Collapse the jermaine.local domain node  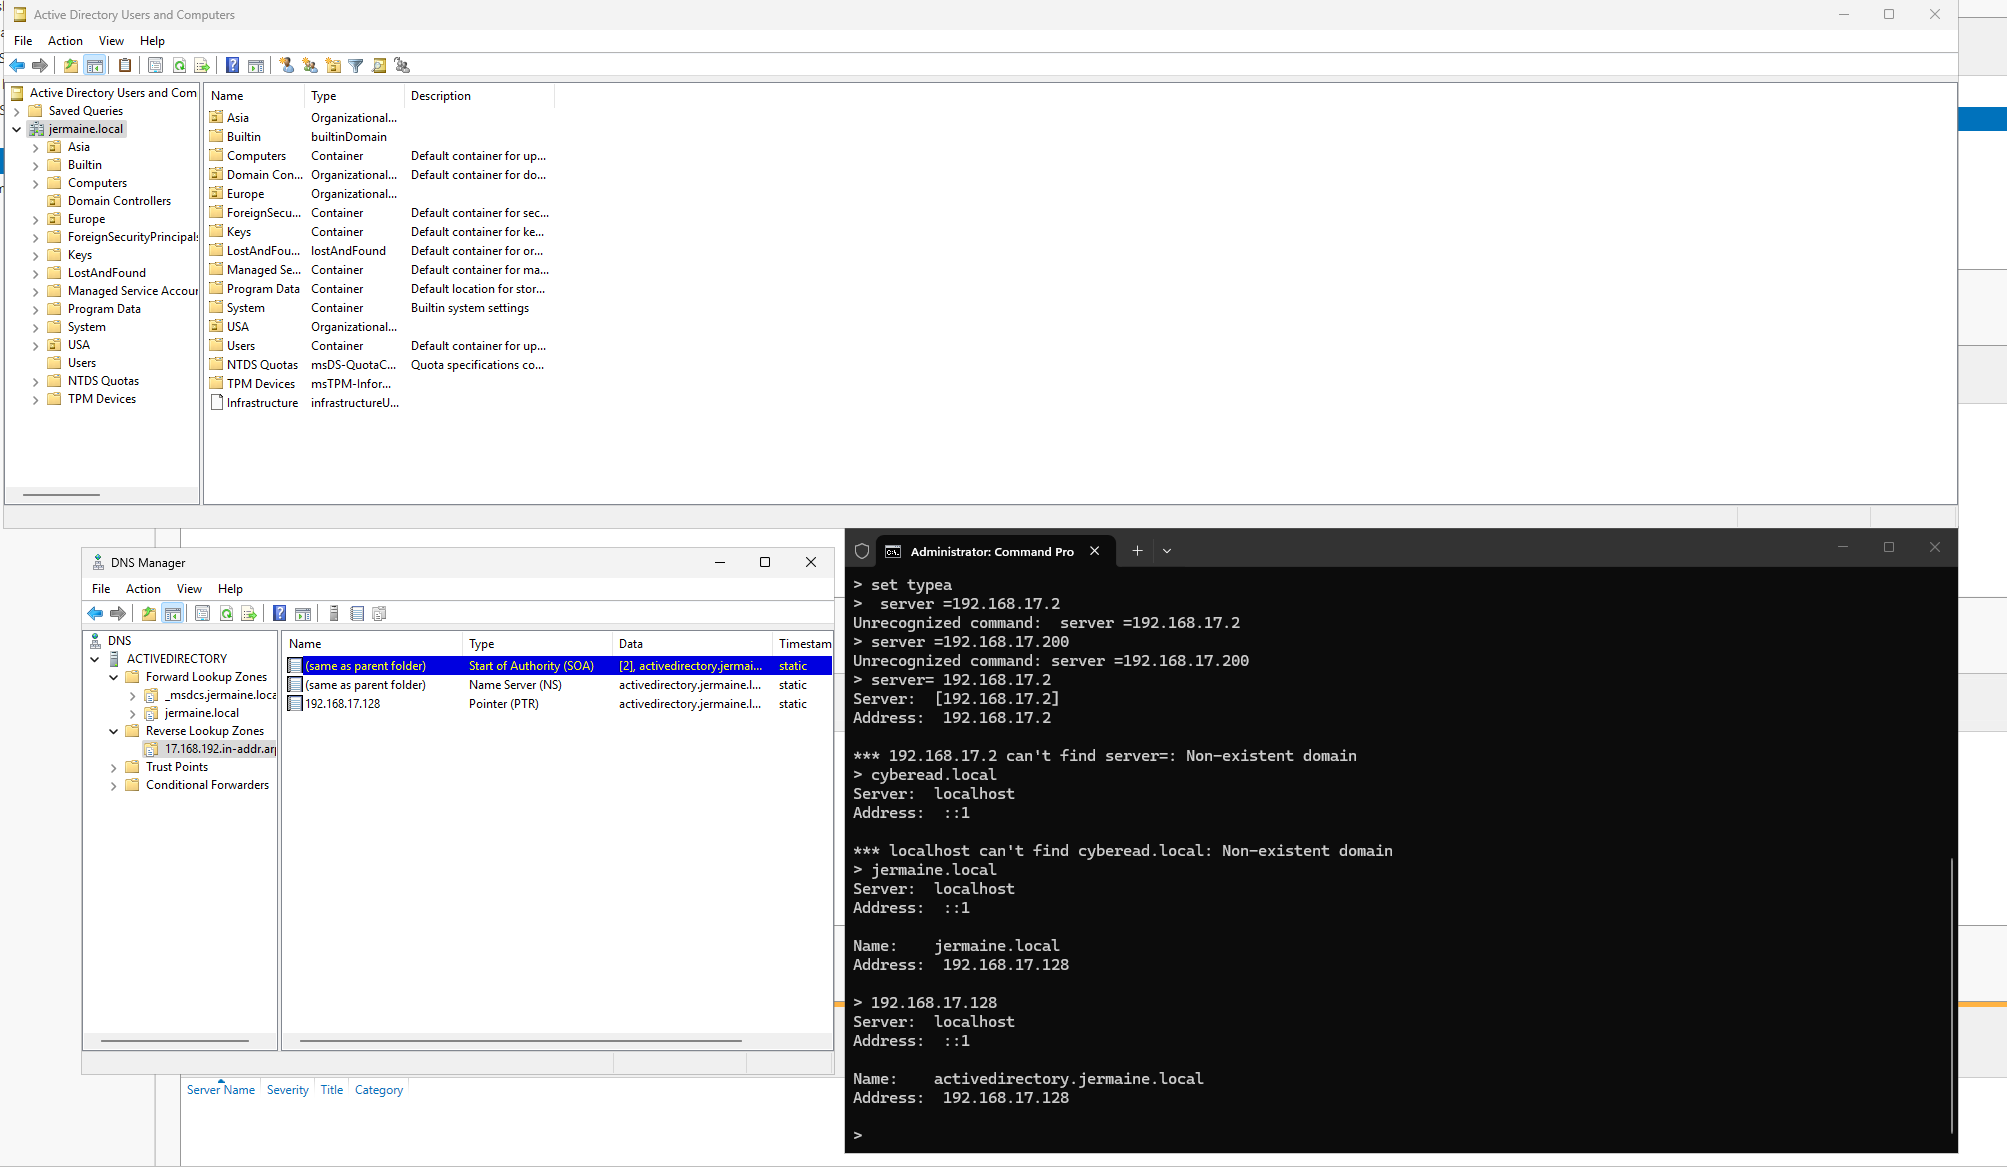tap(17, 129)
